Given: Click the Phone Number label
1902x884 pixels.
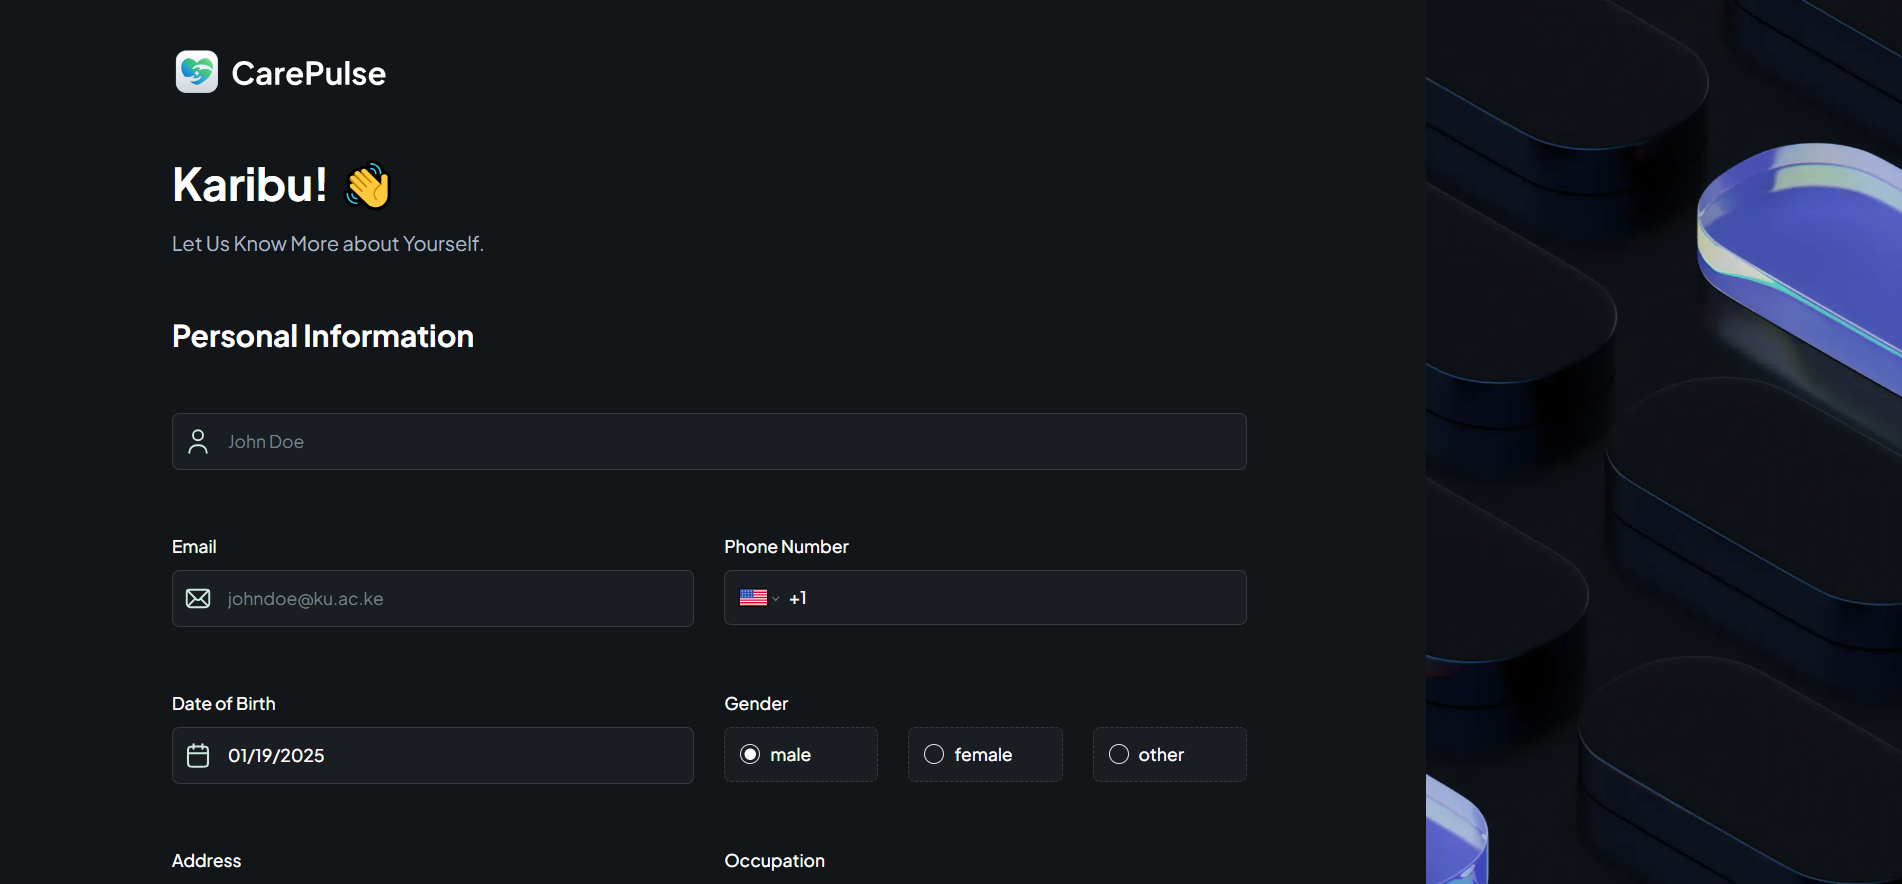Looking at the screenshot, I should tap(786, 547).
